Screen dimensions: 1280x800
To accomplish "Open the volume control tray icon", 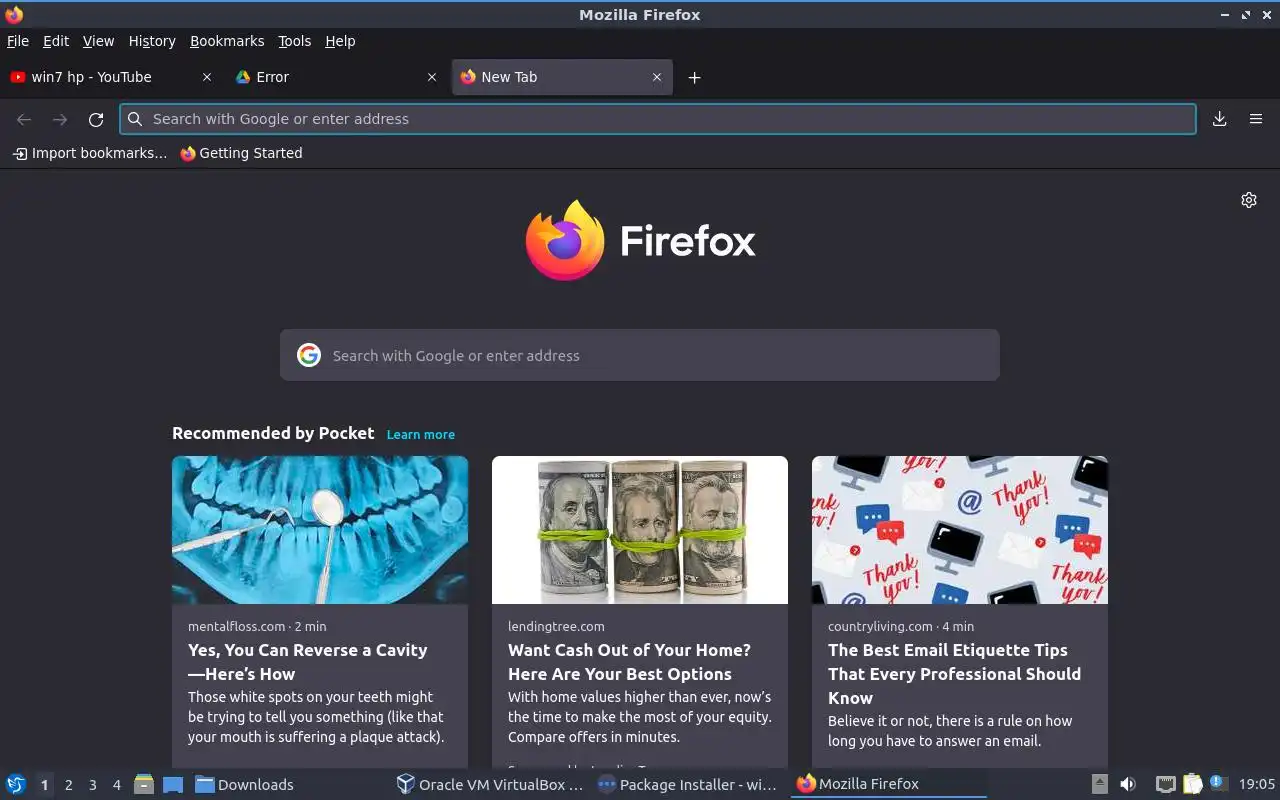I will pos(1128,784).
